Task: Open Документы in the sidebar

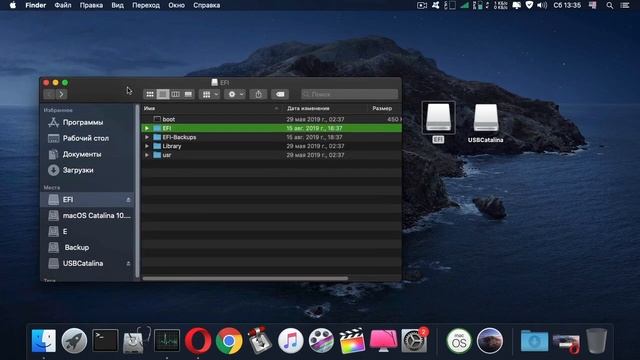Action: pos(75,154)
